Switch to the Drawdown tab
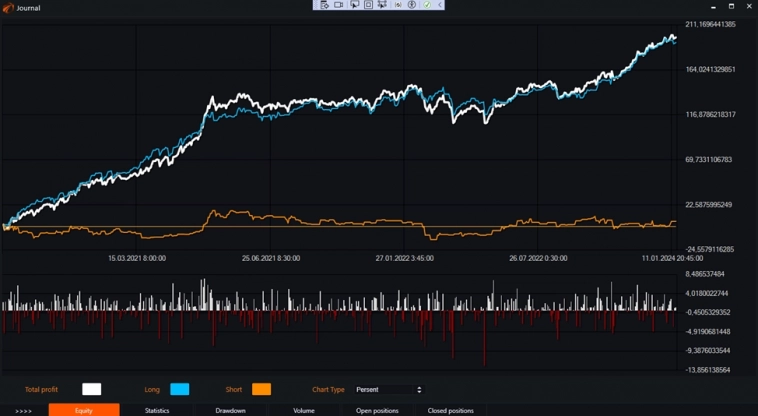 pyautogui.click(x=230, y=410)
